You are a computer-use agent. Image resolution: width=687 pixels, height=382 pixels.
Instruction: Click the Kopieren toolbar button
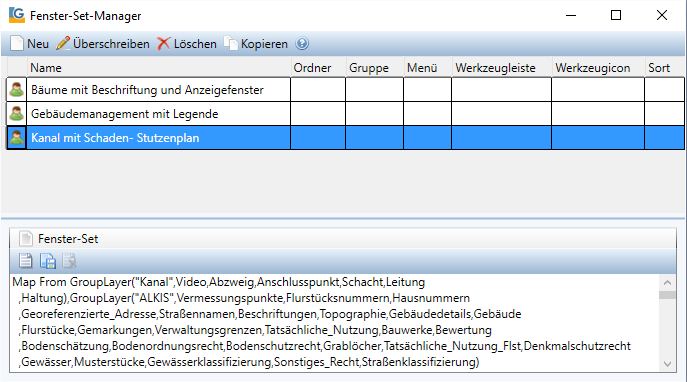pyautogui.click(x=256, y=44)
